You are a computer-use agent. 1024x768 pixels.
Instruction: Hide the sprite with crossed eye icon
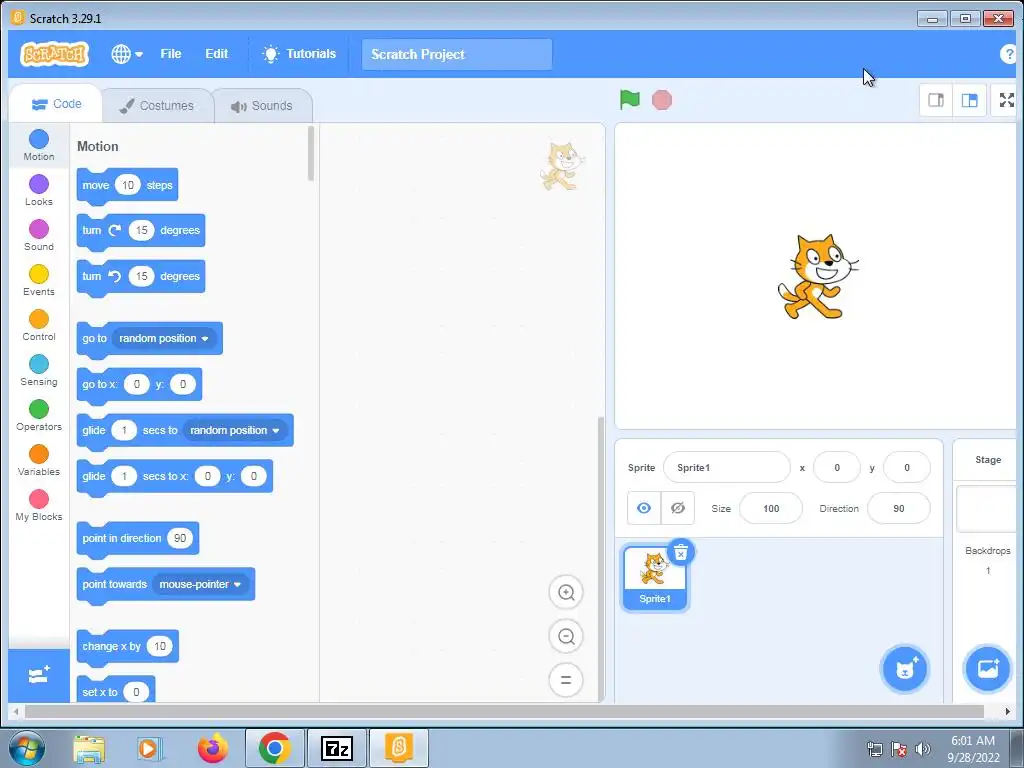678,508
